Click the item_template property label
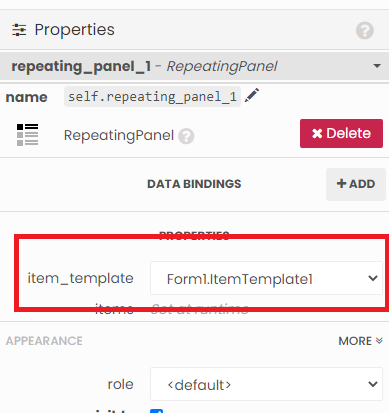Viewport: 389px width, 413px height. [x=80, y=278]
